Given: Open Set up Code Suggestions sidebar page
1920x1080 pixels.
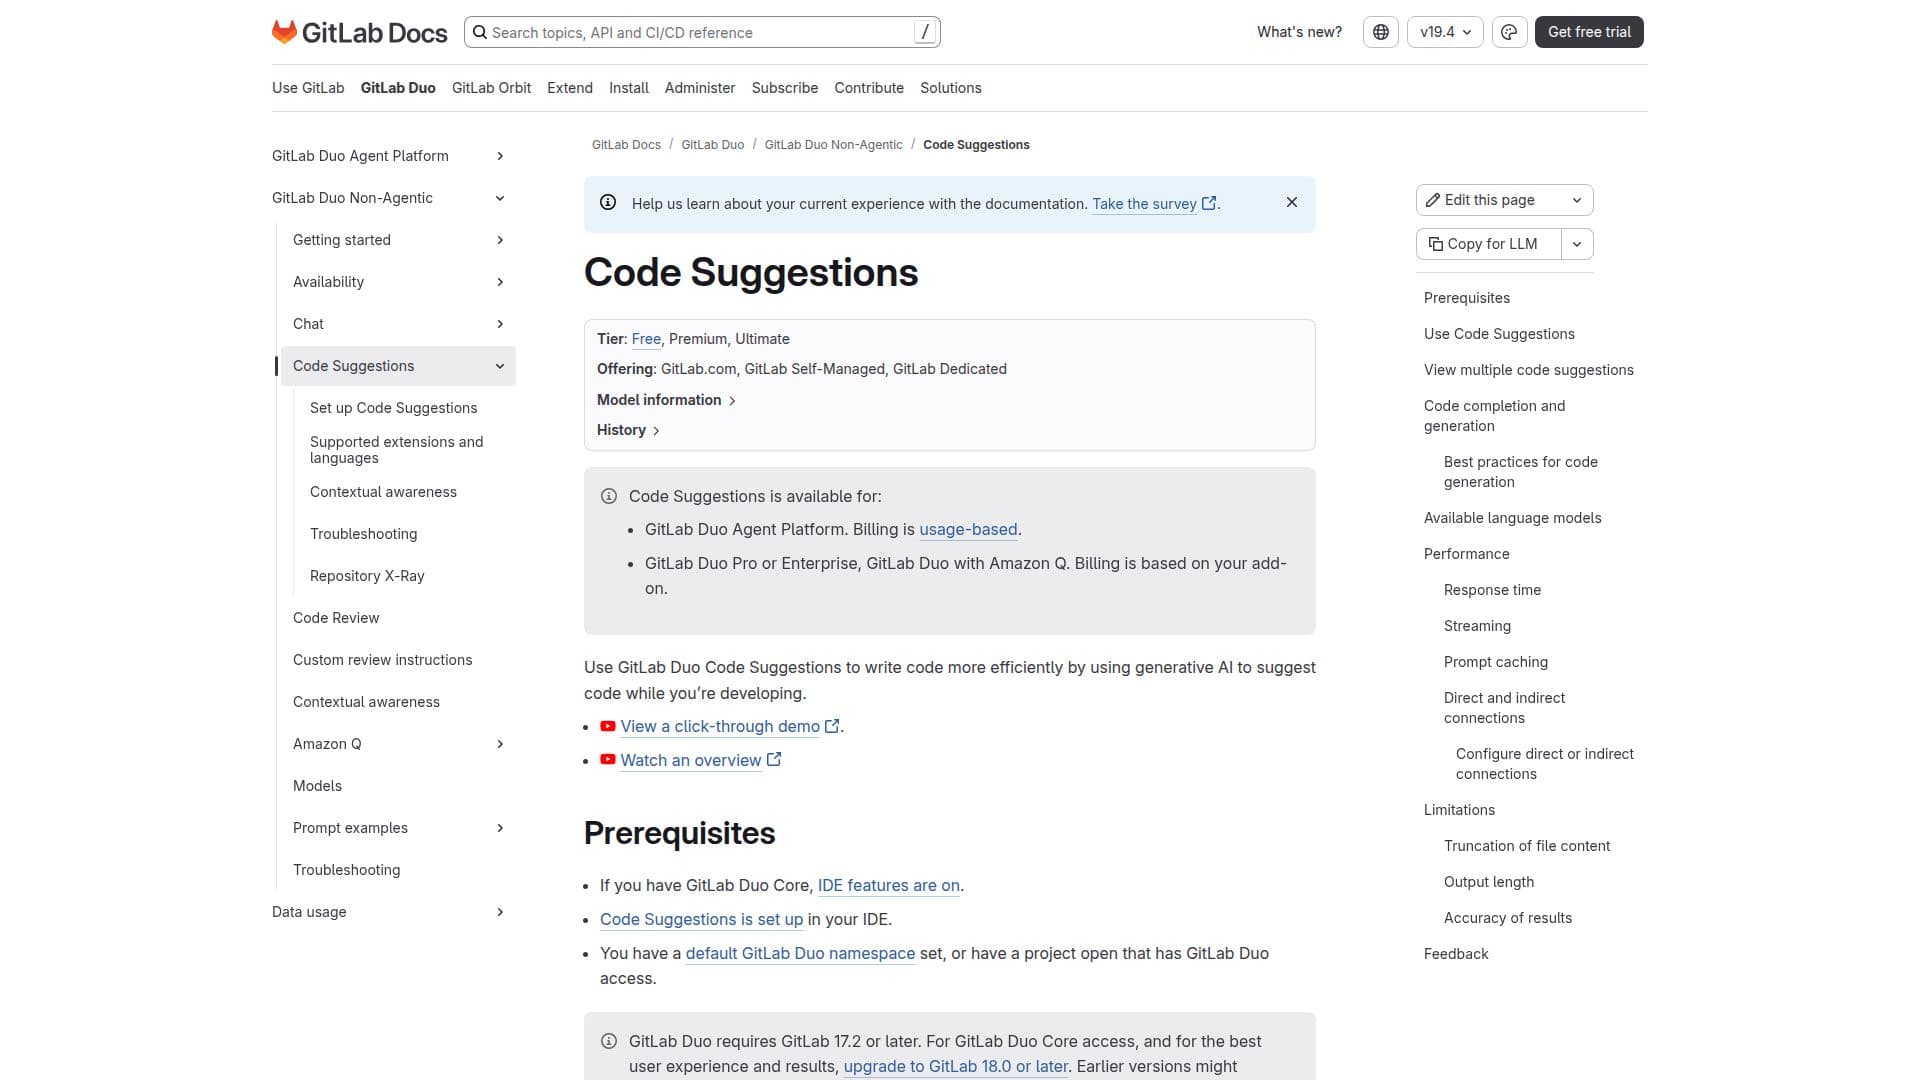Looking at the screenshot, I should pos(393,408).
